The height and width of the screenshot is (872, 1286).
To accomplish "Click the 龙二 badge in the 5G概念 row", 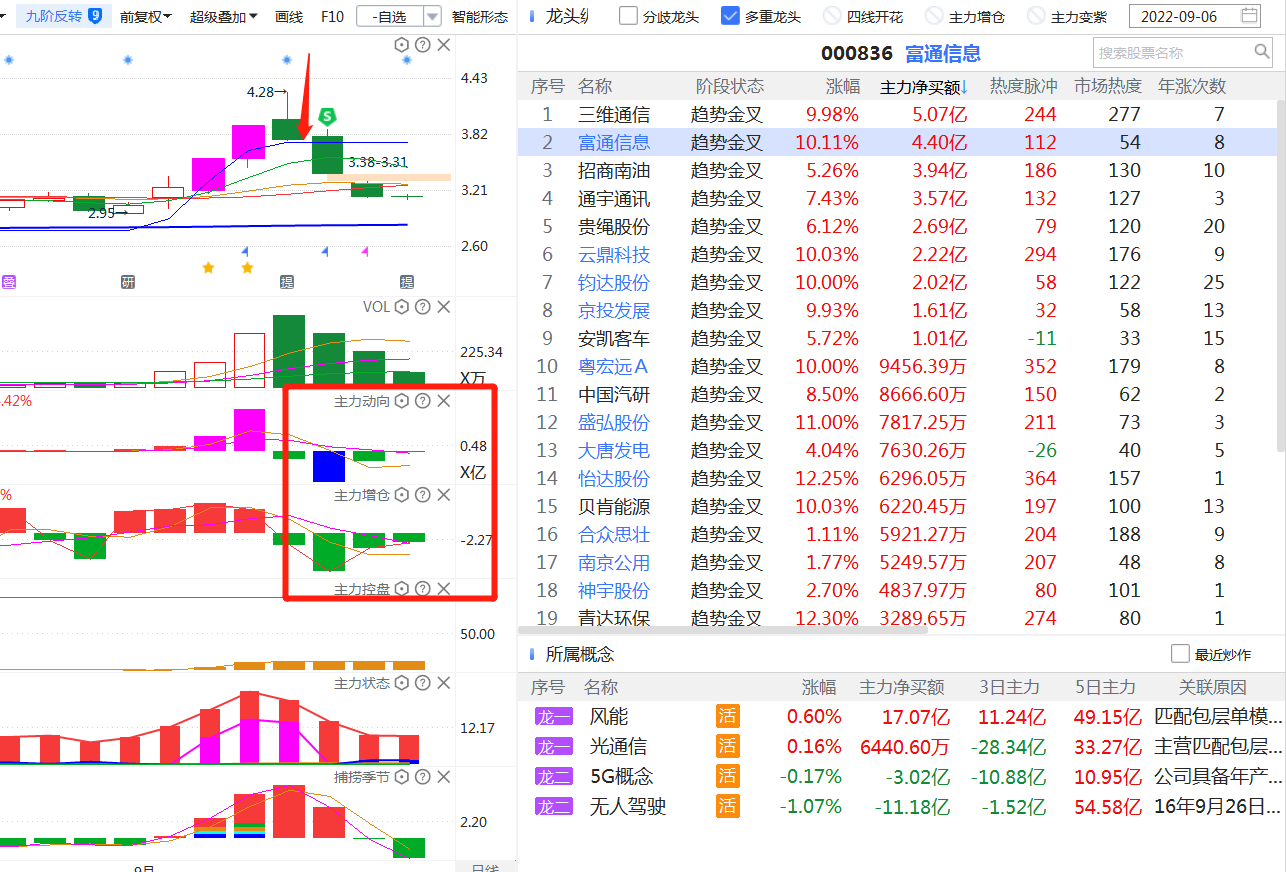I will tap(553, 776).
